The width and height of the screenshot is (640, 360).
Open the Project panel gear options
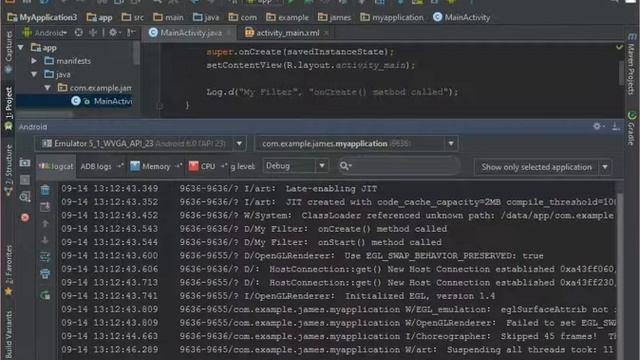[114, 32]
